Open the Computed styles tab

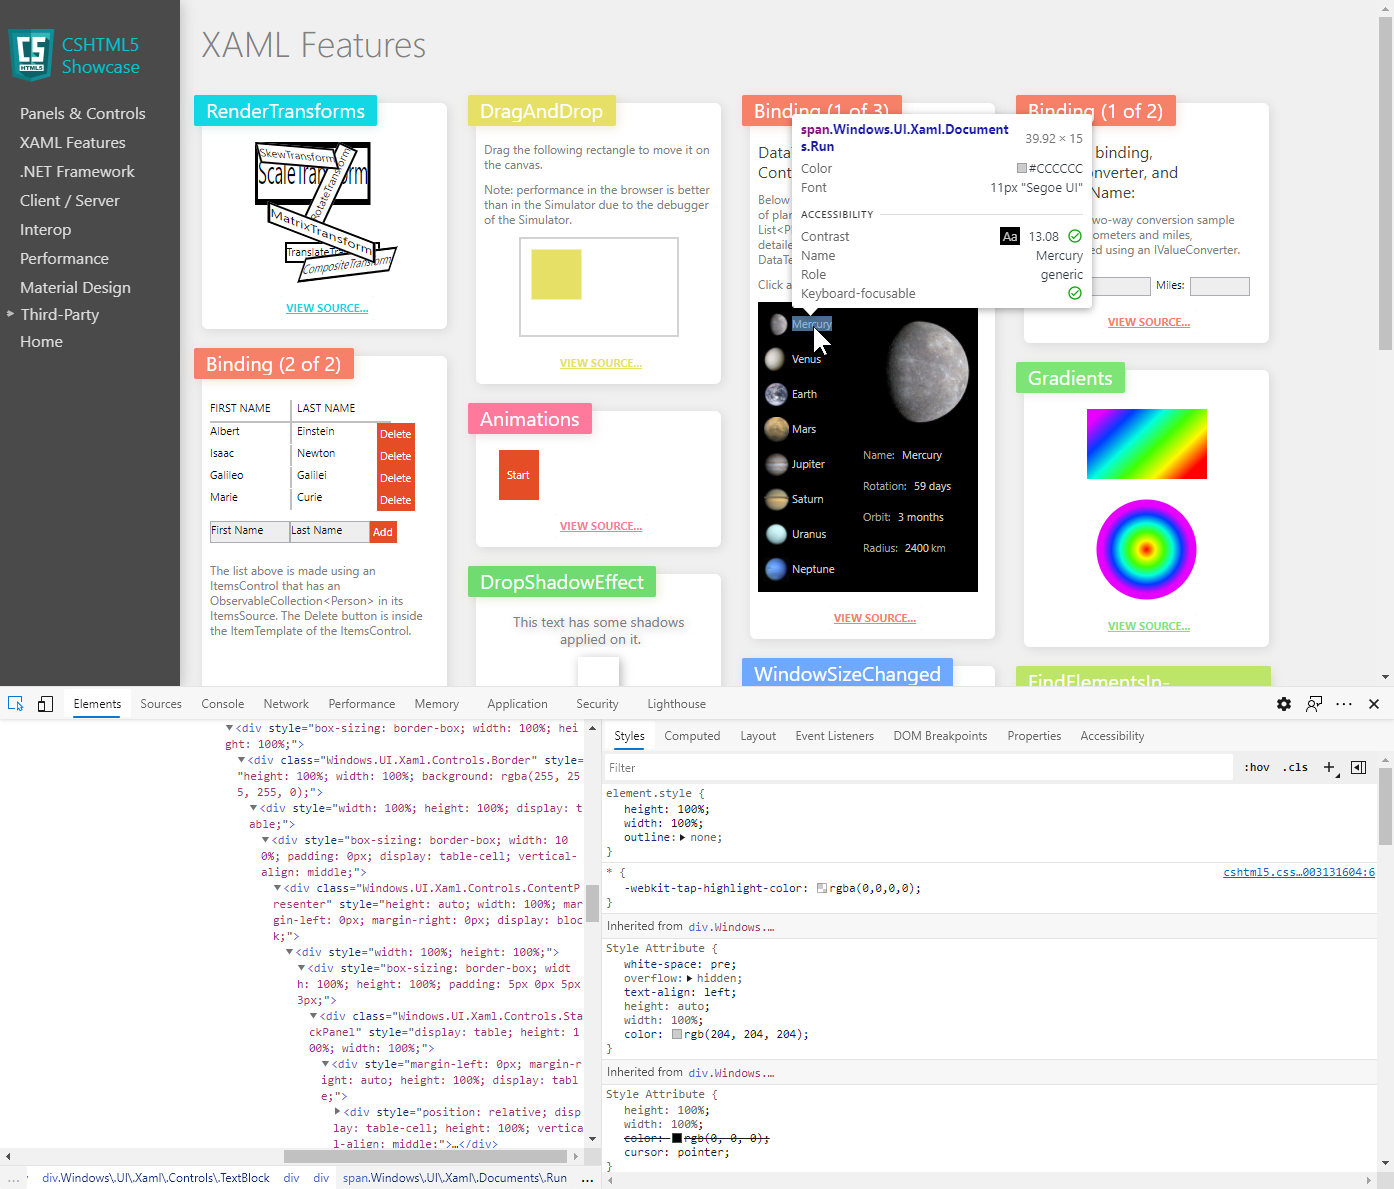point(692,736)
